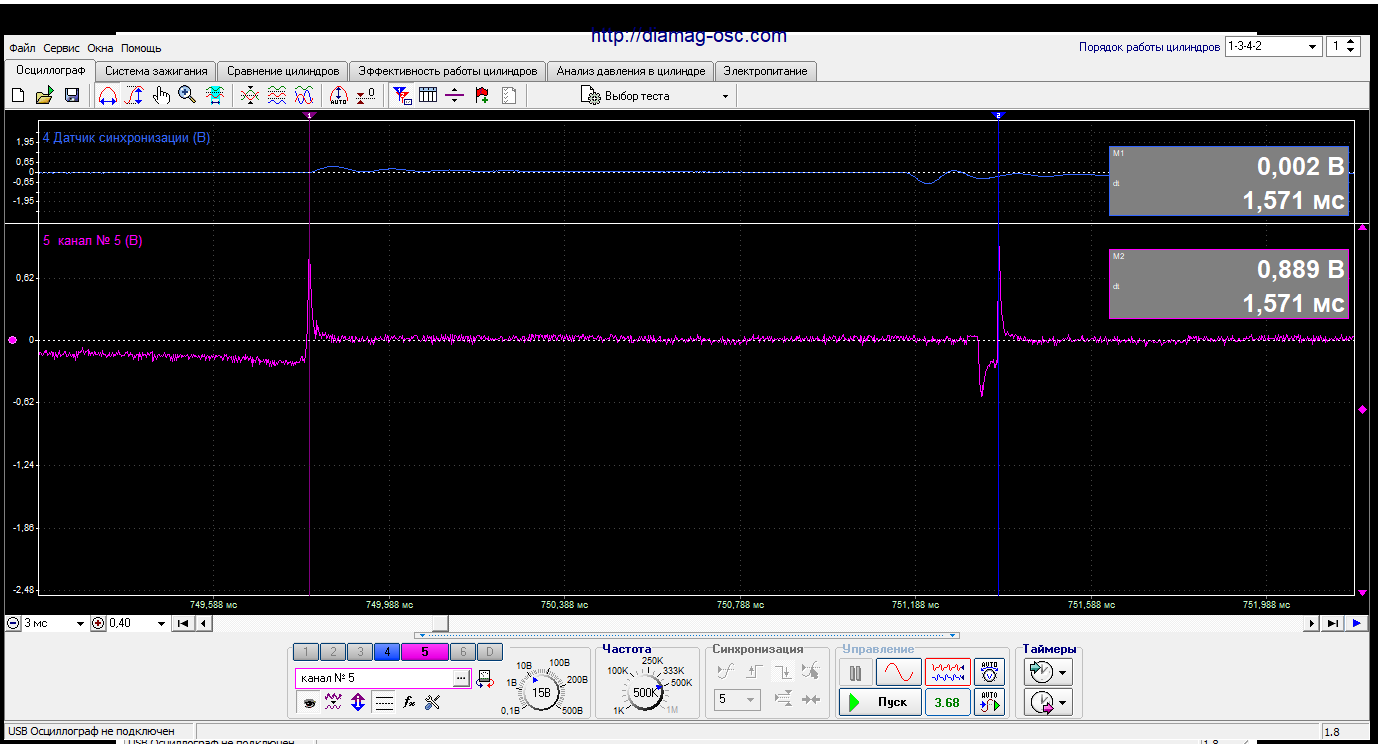Click the pause button in Управление

[x=855, y=673]
